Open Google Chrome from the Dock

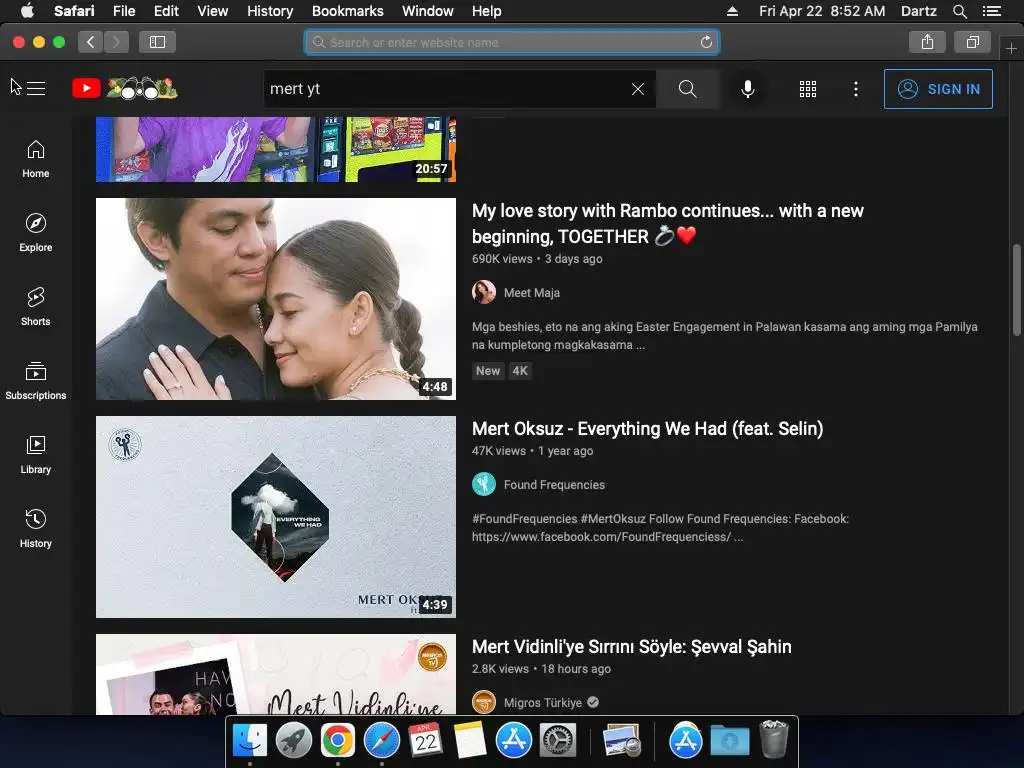338,741
